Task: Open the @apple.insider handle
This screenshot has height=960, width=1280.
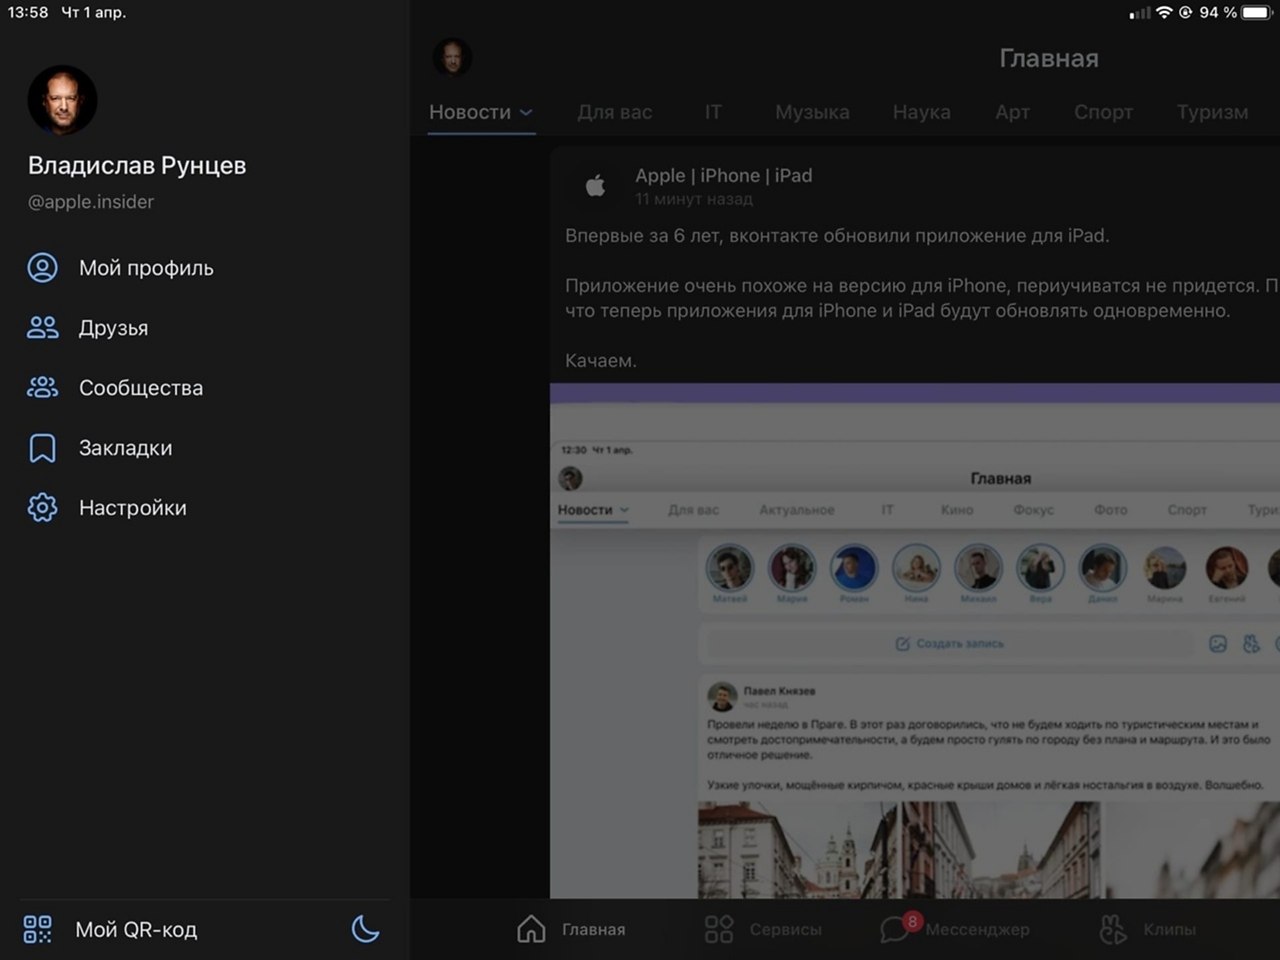Action: (x=91, y=202)
